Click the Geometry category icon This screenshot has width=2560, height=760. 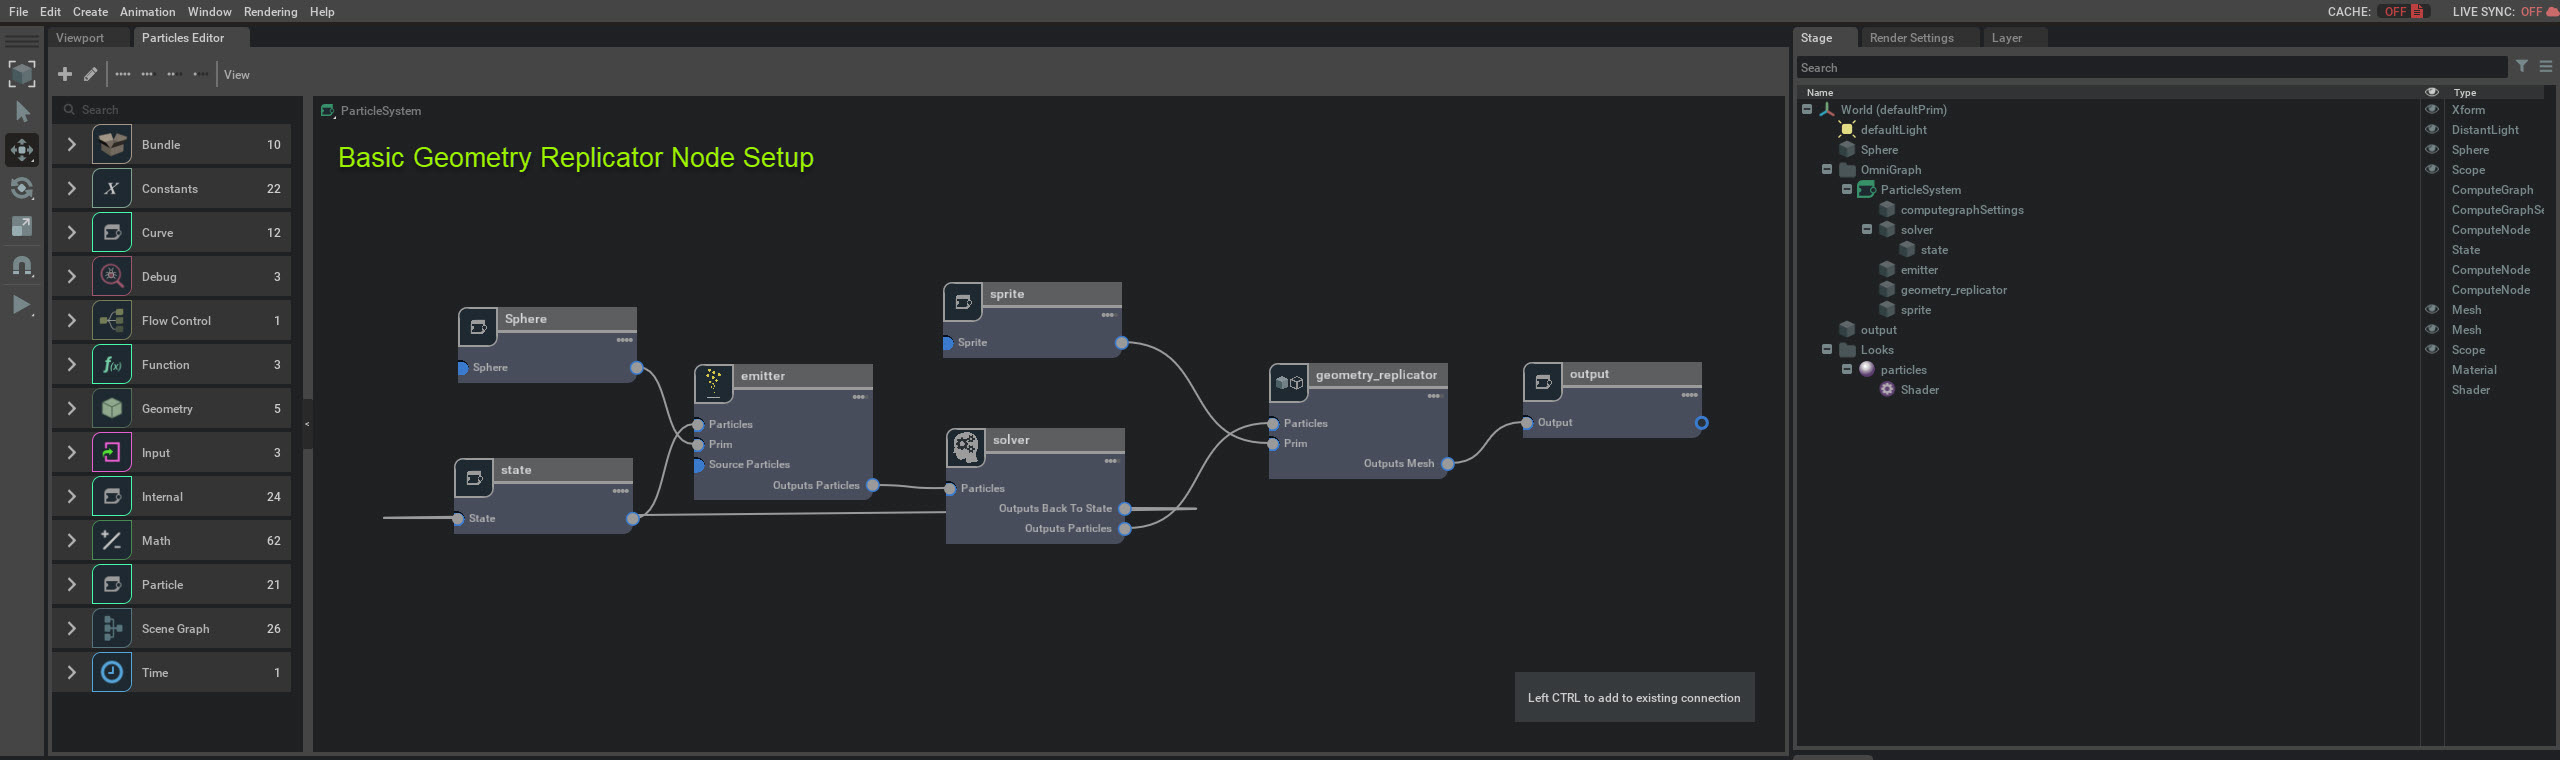point(112,409)
